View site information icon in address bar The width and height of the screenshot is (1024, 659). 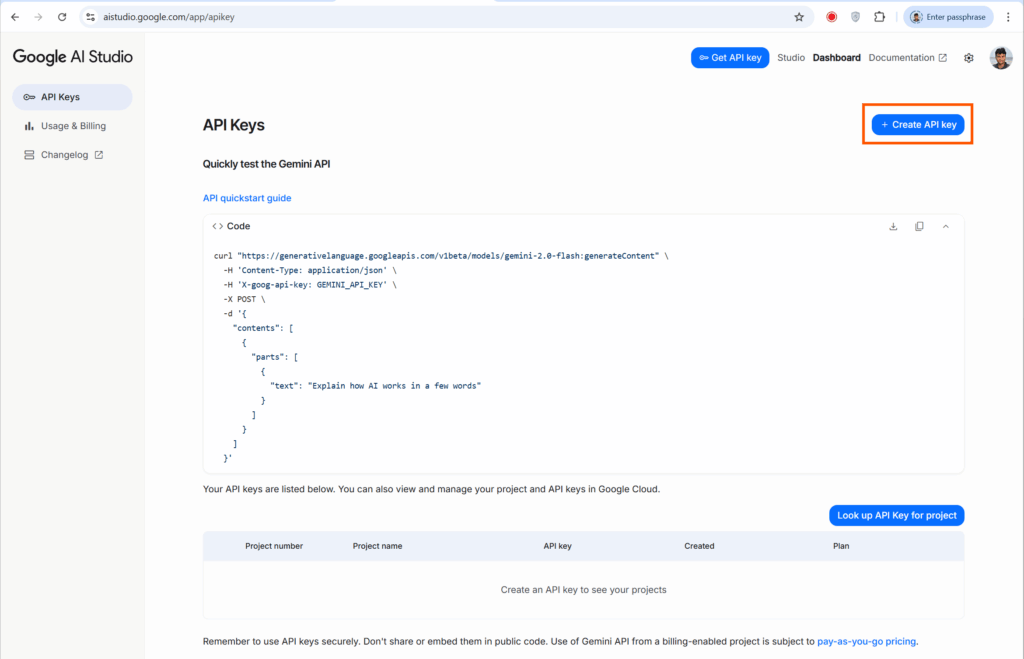91,17
